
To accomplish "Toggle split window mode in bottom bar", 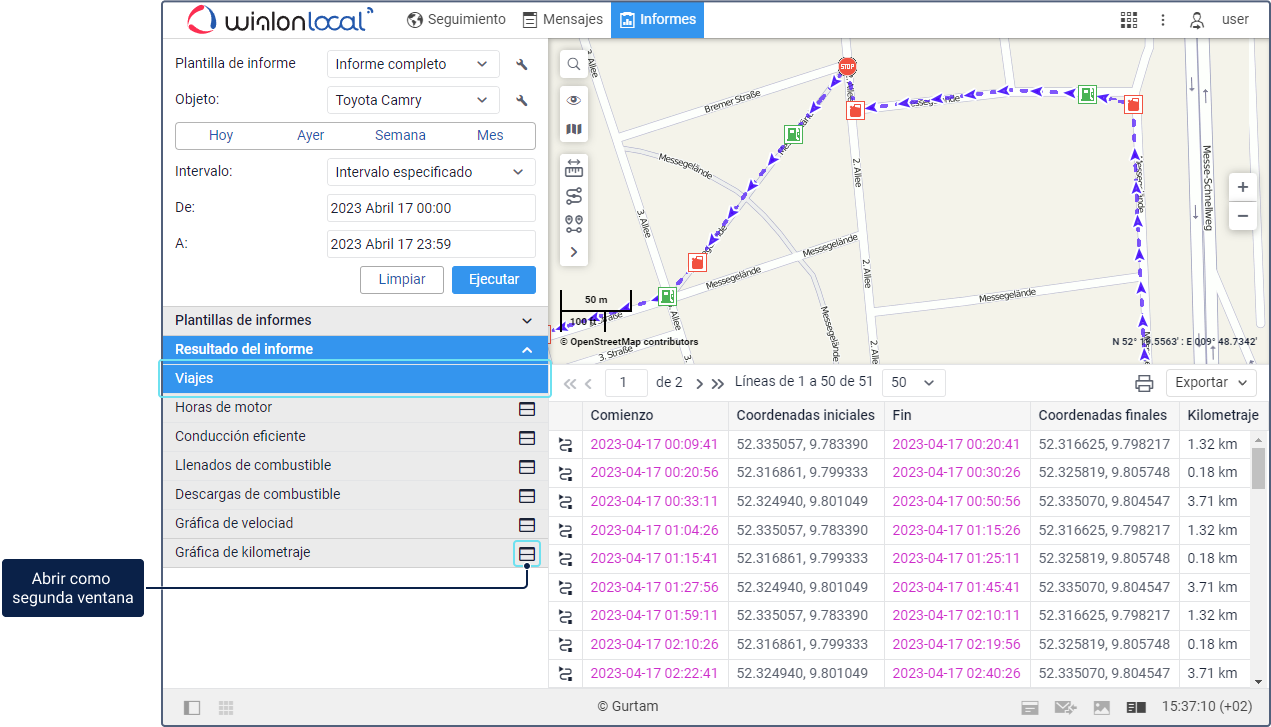I will [1135, 707].
